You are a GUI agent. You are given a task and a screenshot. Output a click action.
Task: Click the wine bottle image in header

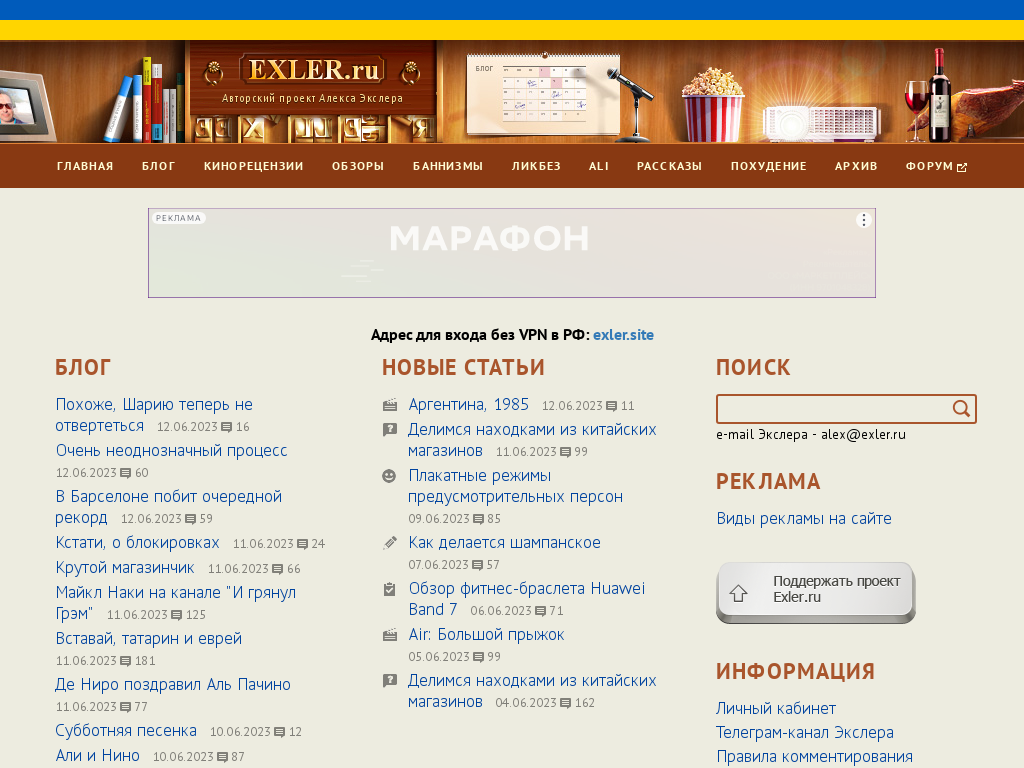[x=940, y=95]
